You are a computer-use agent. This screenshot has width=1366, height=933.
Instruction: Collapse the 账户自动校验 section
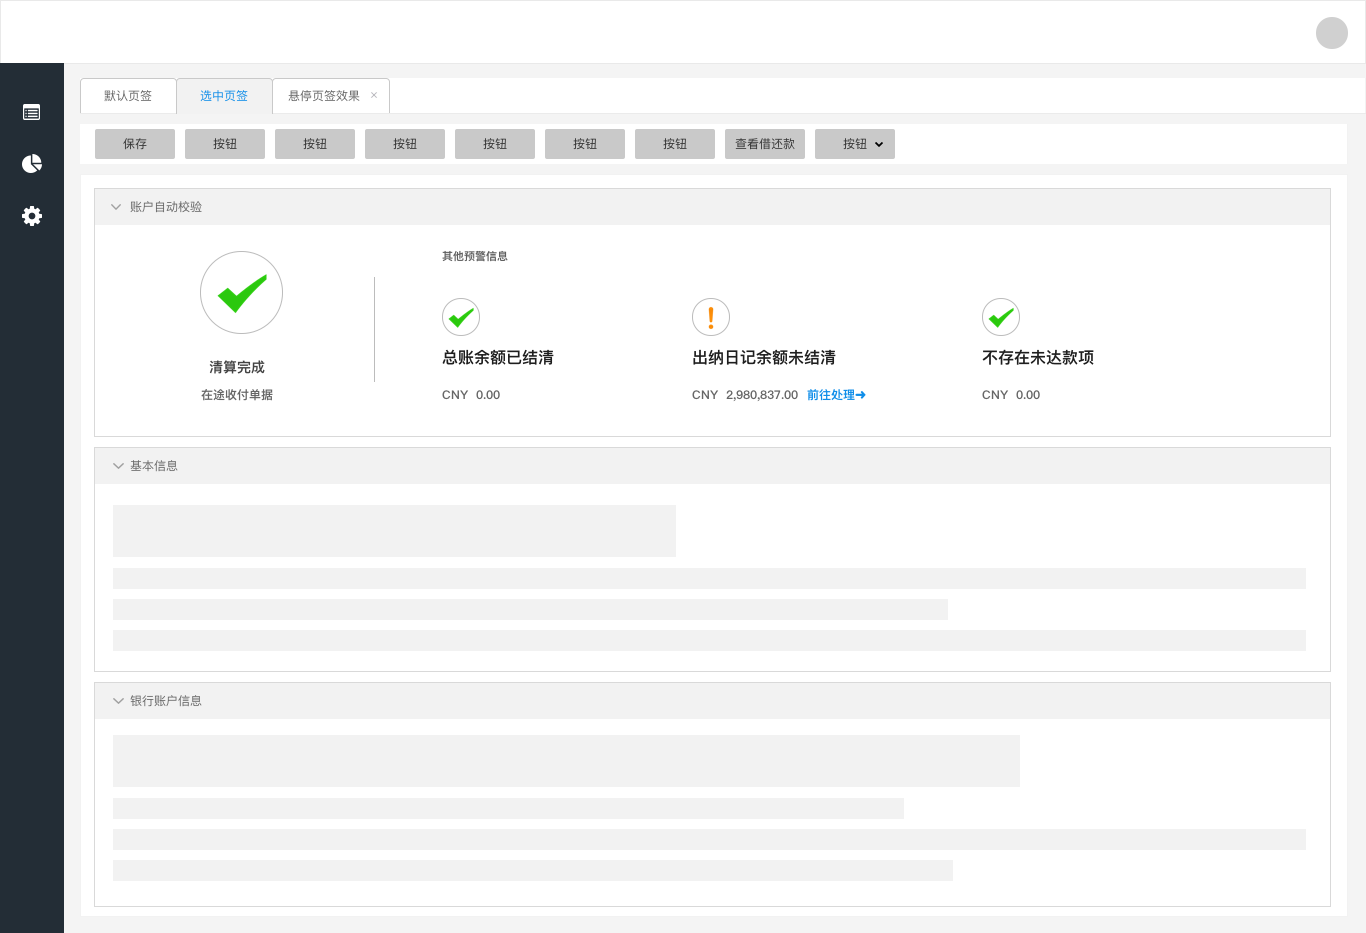click(x=116, y=207)
